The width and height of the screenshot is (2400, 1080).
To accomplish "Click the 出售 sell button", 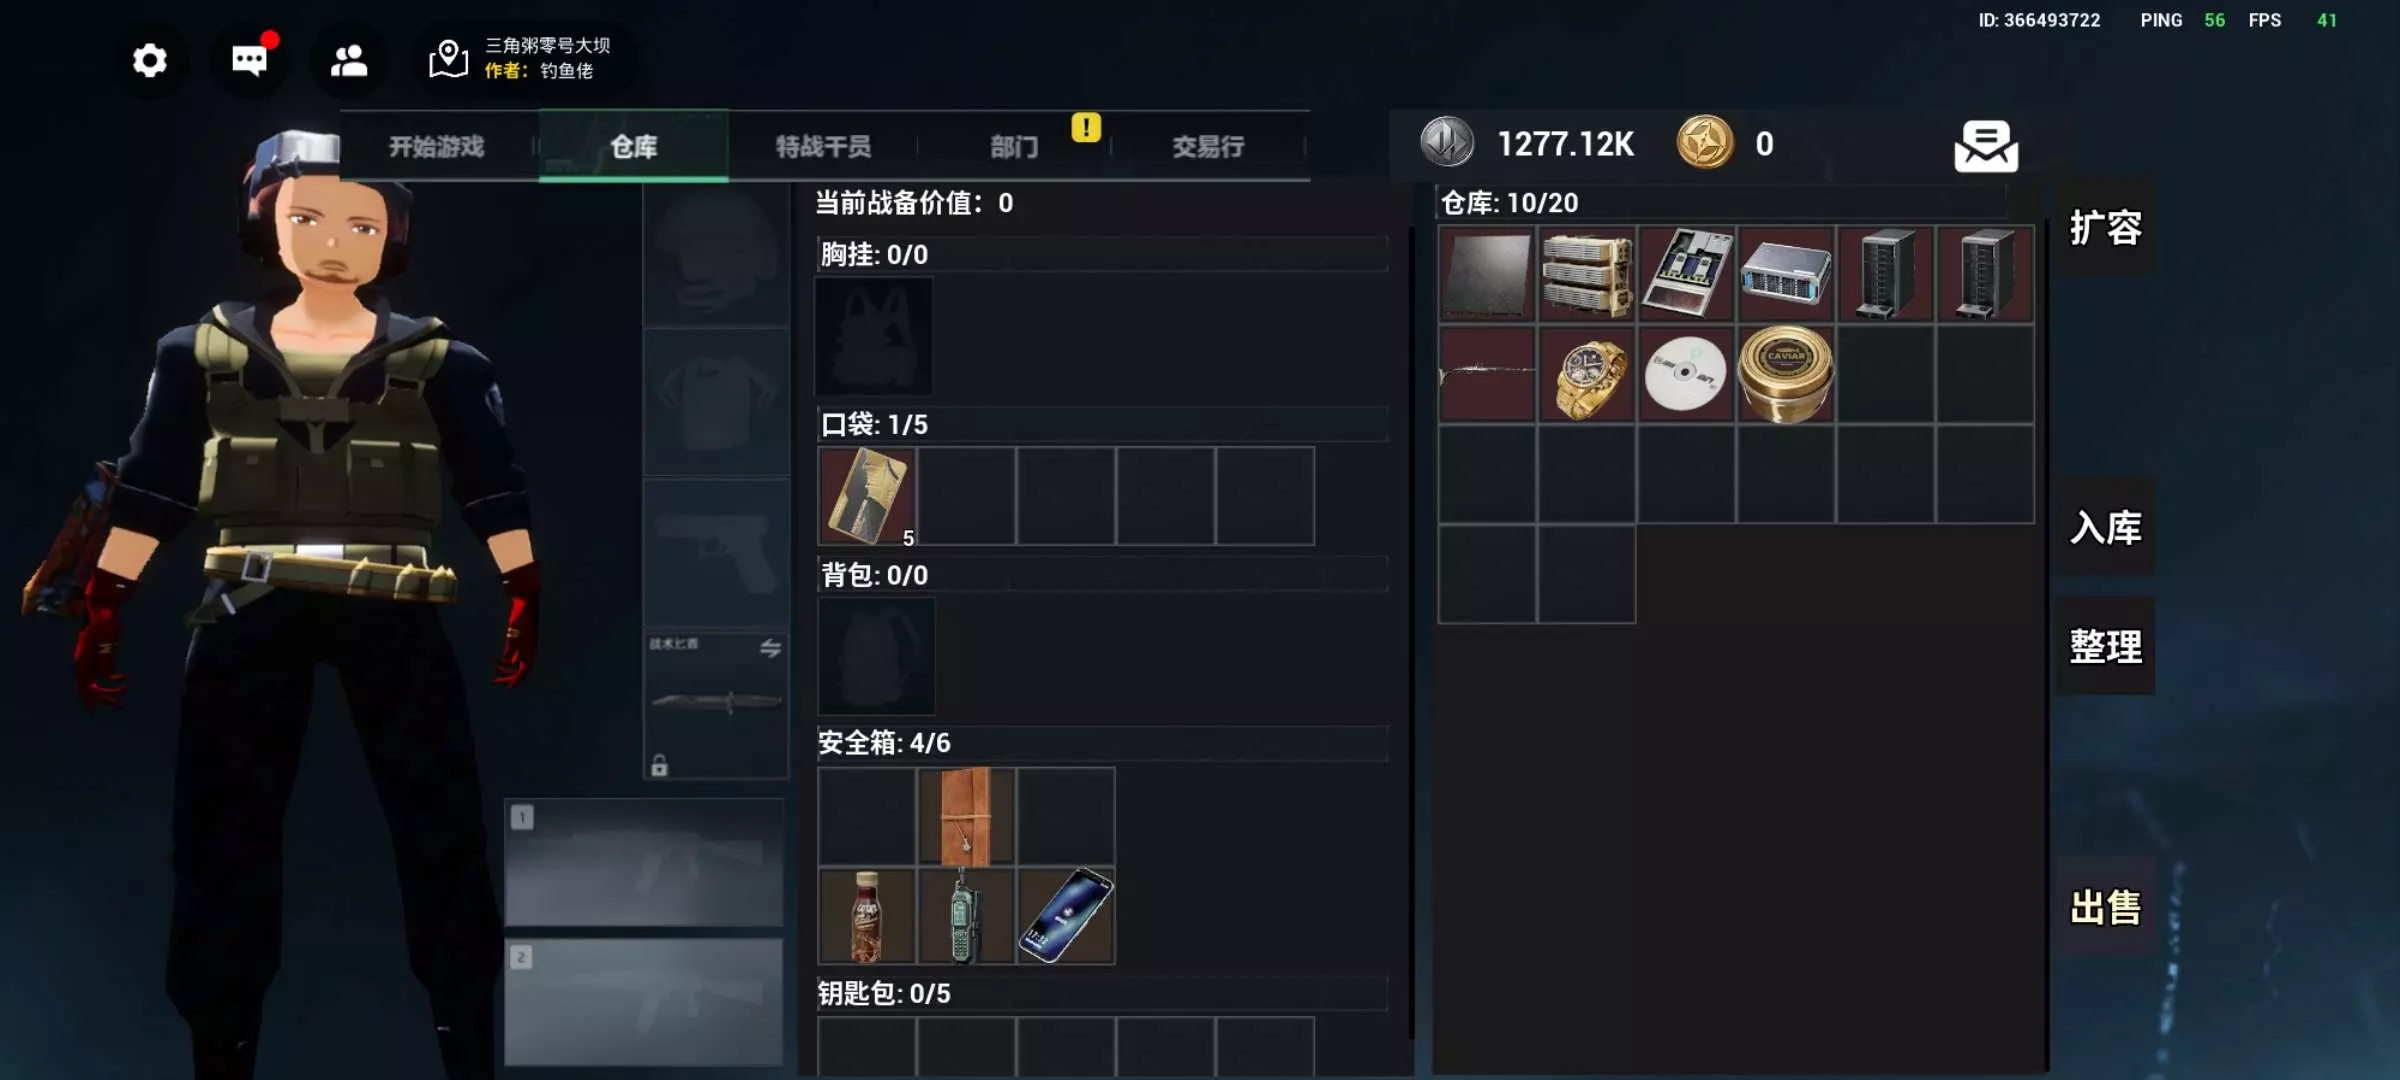I will coord(2105,908).
